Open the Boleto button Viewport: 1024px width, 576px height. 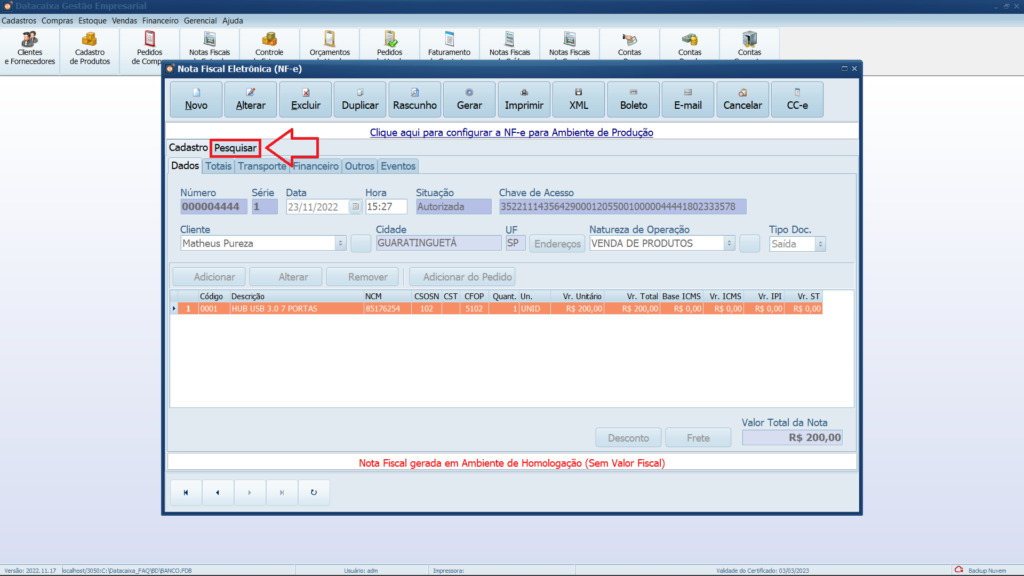click(x=633, y=100)
